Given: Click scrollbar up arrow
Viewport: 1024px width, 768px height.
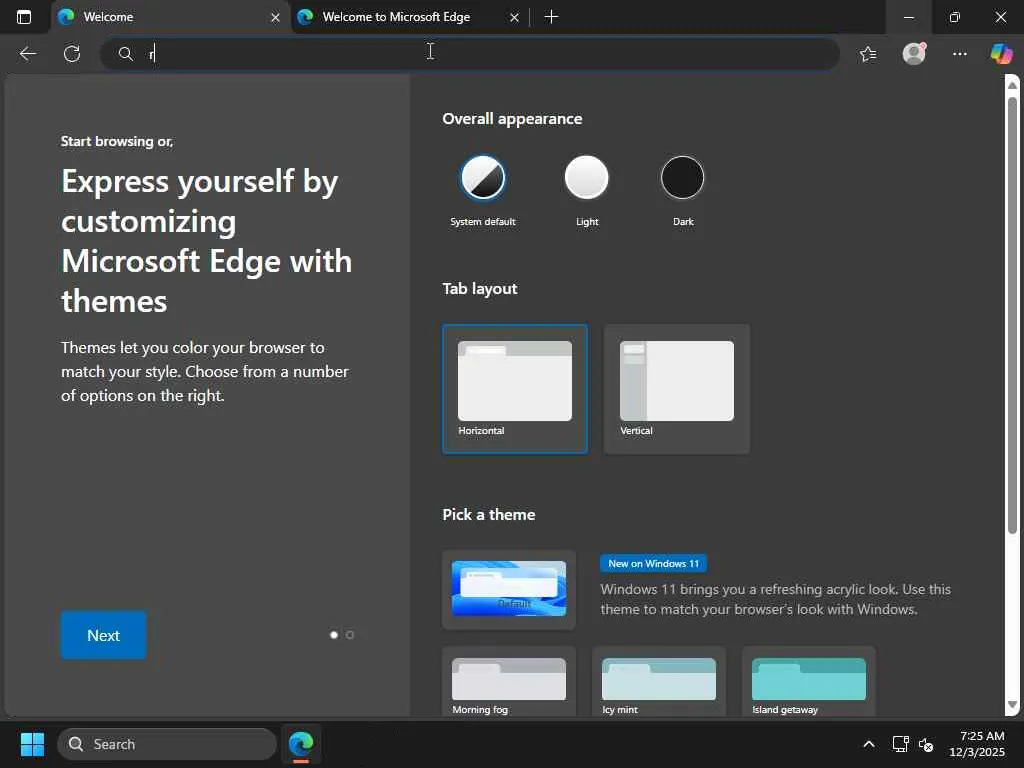Looking at the screenshot, I should point(1012,85).
